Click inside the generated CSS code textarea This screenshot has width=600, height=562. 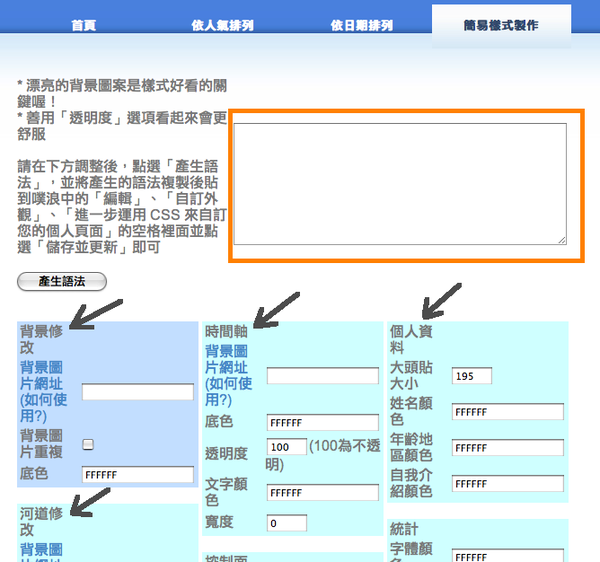[400, 184]
